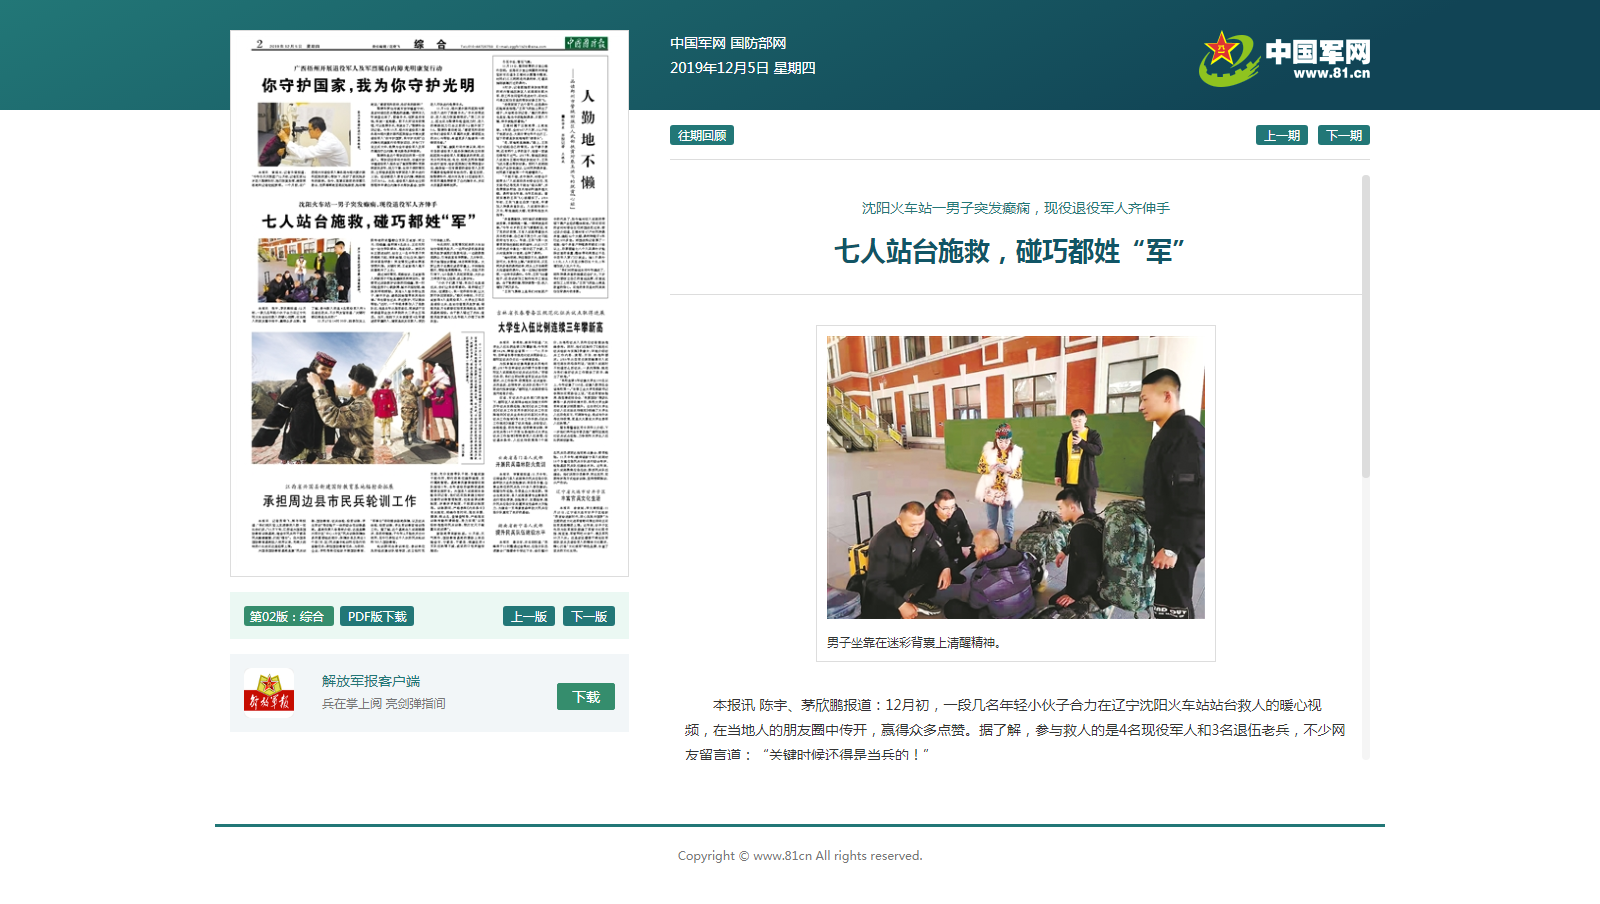Go to next issue 下一期

tap(1343, 135)
